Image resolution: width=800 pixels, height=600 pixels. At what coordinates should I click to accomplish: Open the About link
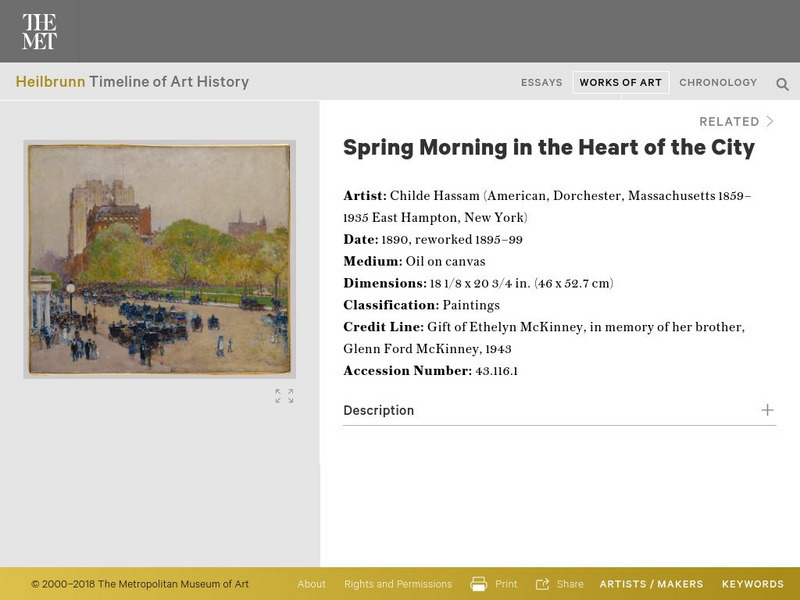[x=311, y=584]
